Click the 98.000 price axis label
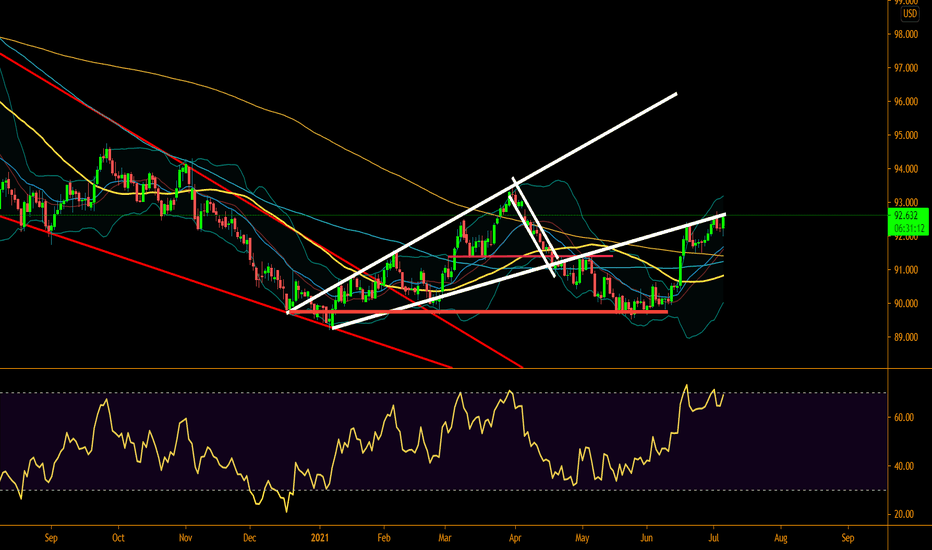 (906, 34)
